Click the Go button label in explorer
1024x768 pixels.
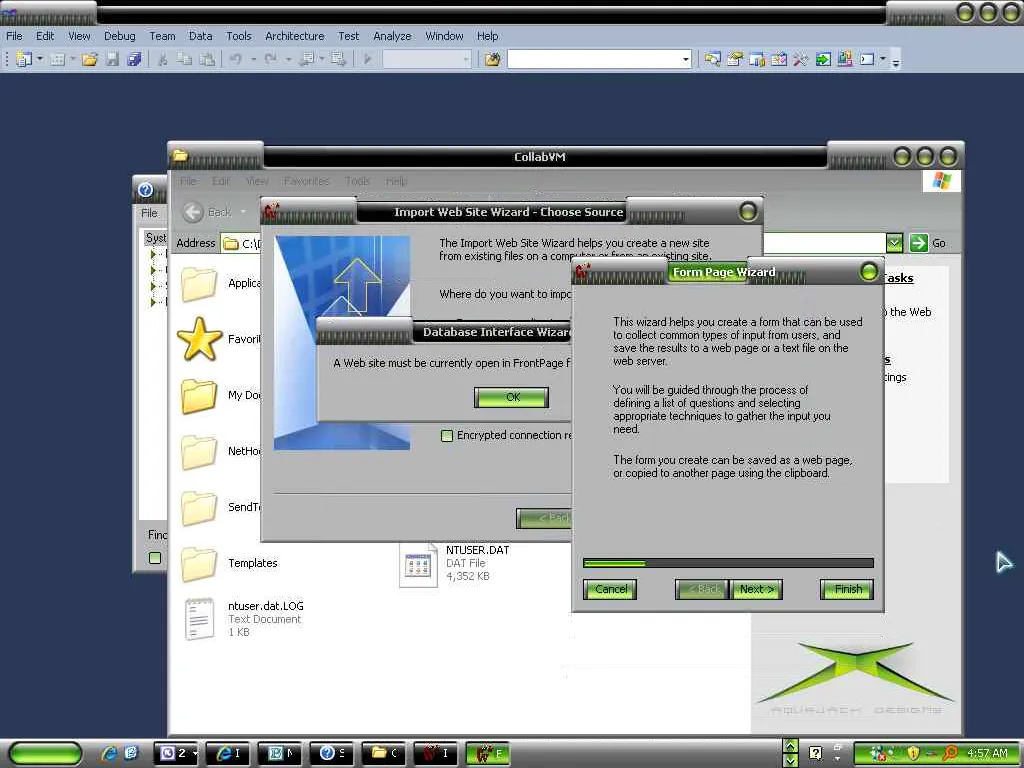[938, 243]
